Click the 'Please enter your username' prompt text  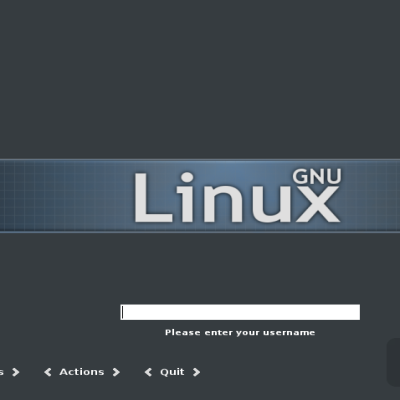240,333
